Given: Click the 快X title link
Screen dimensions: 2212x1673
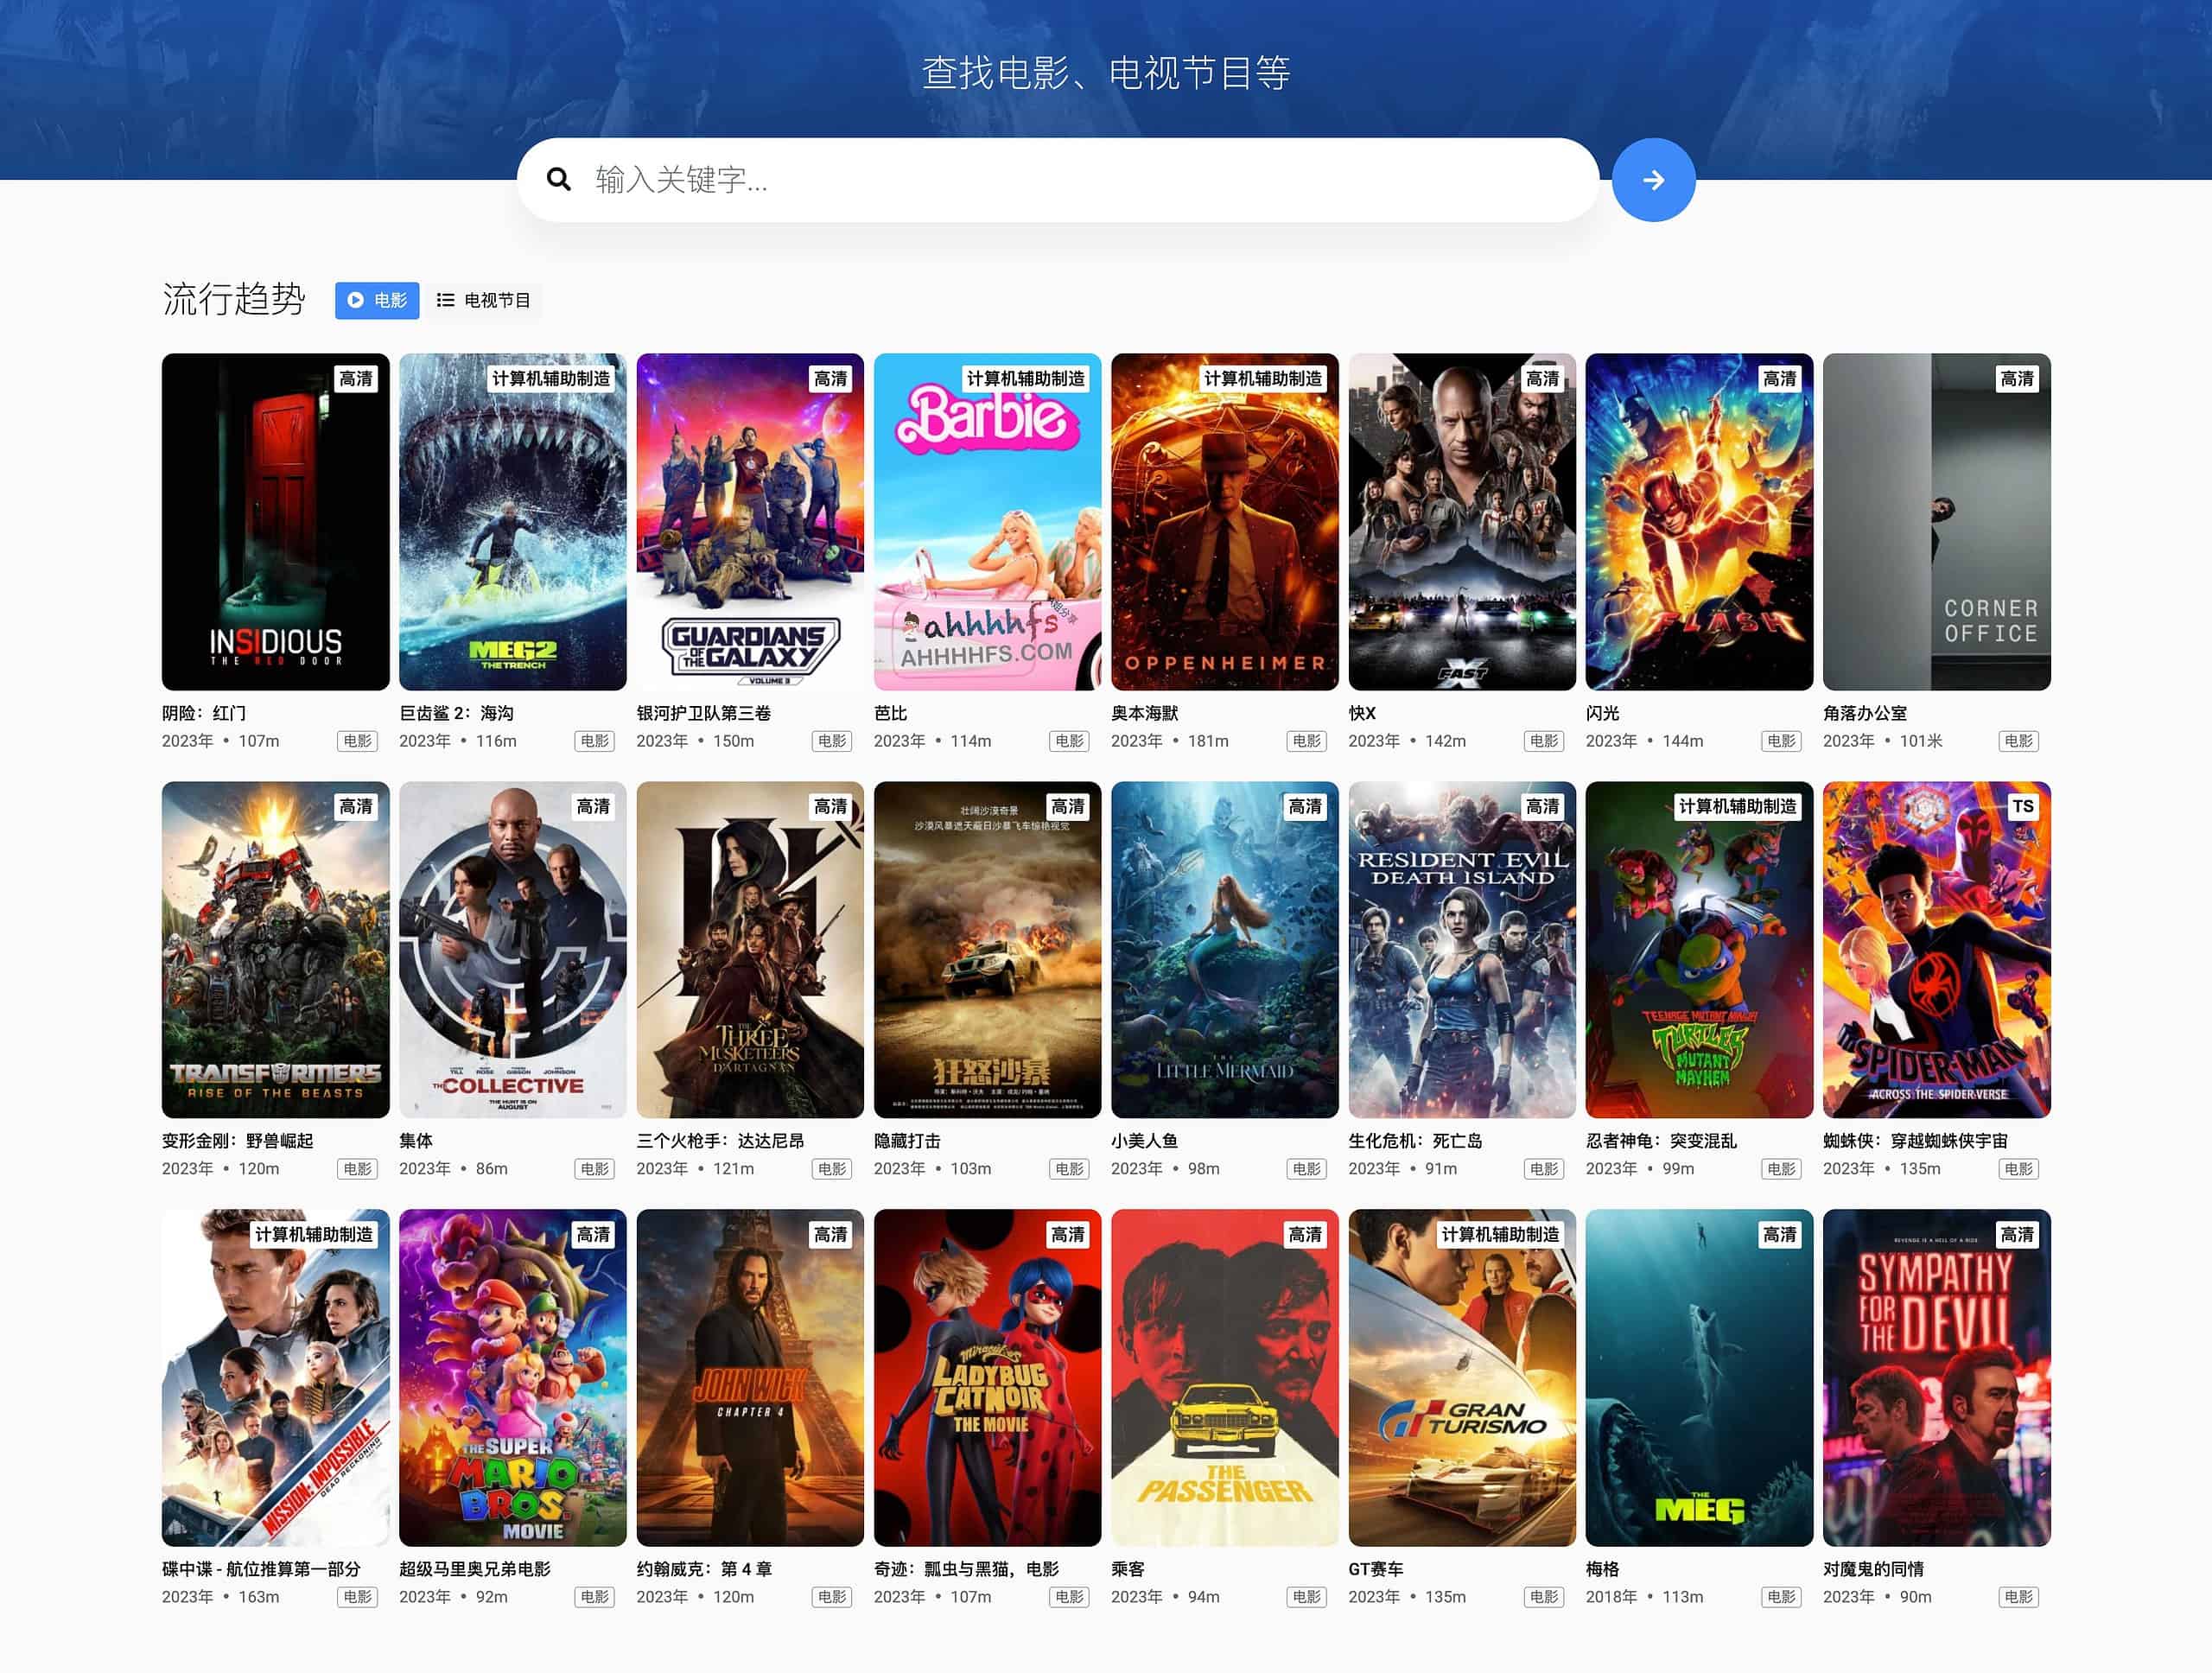Looking at the screenshot, I should tap(1363, 713).
